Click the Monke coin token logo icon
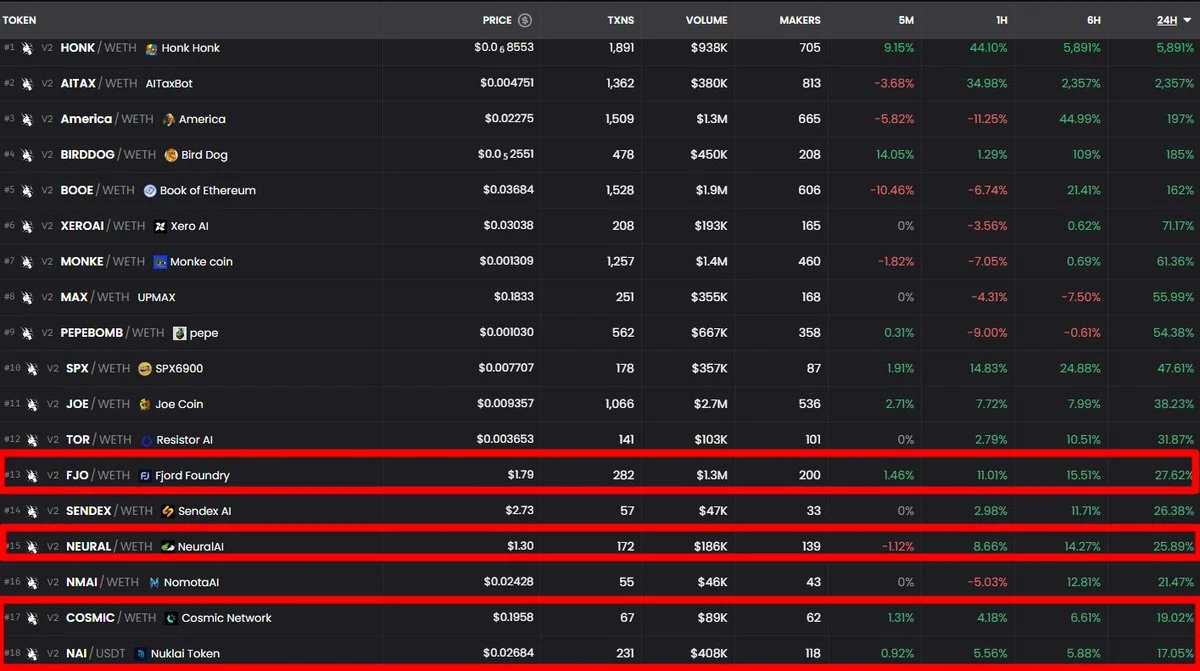Screen dimensions: 1200x671 [160, 262]
